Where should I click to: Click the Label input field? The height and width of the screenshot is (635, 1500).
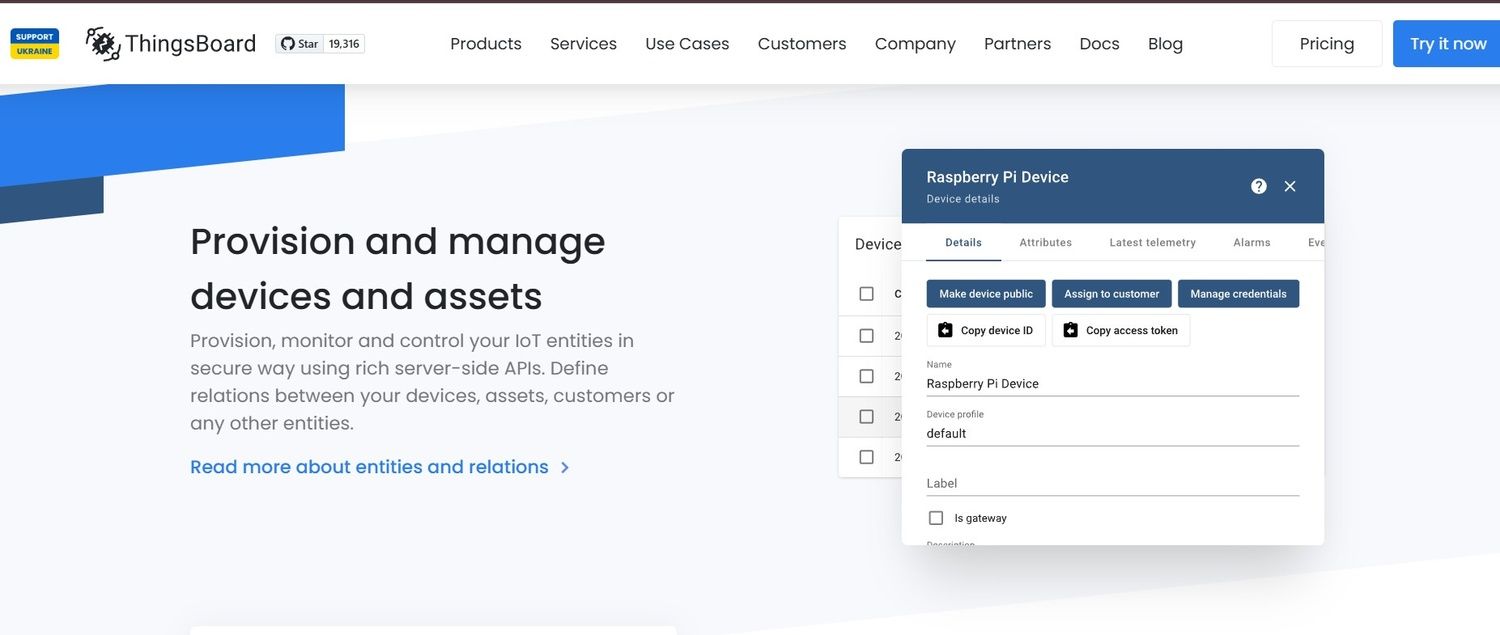1113,484
